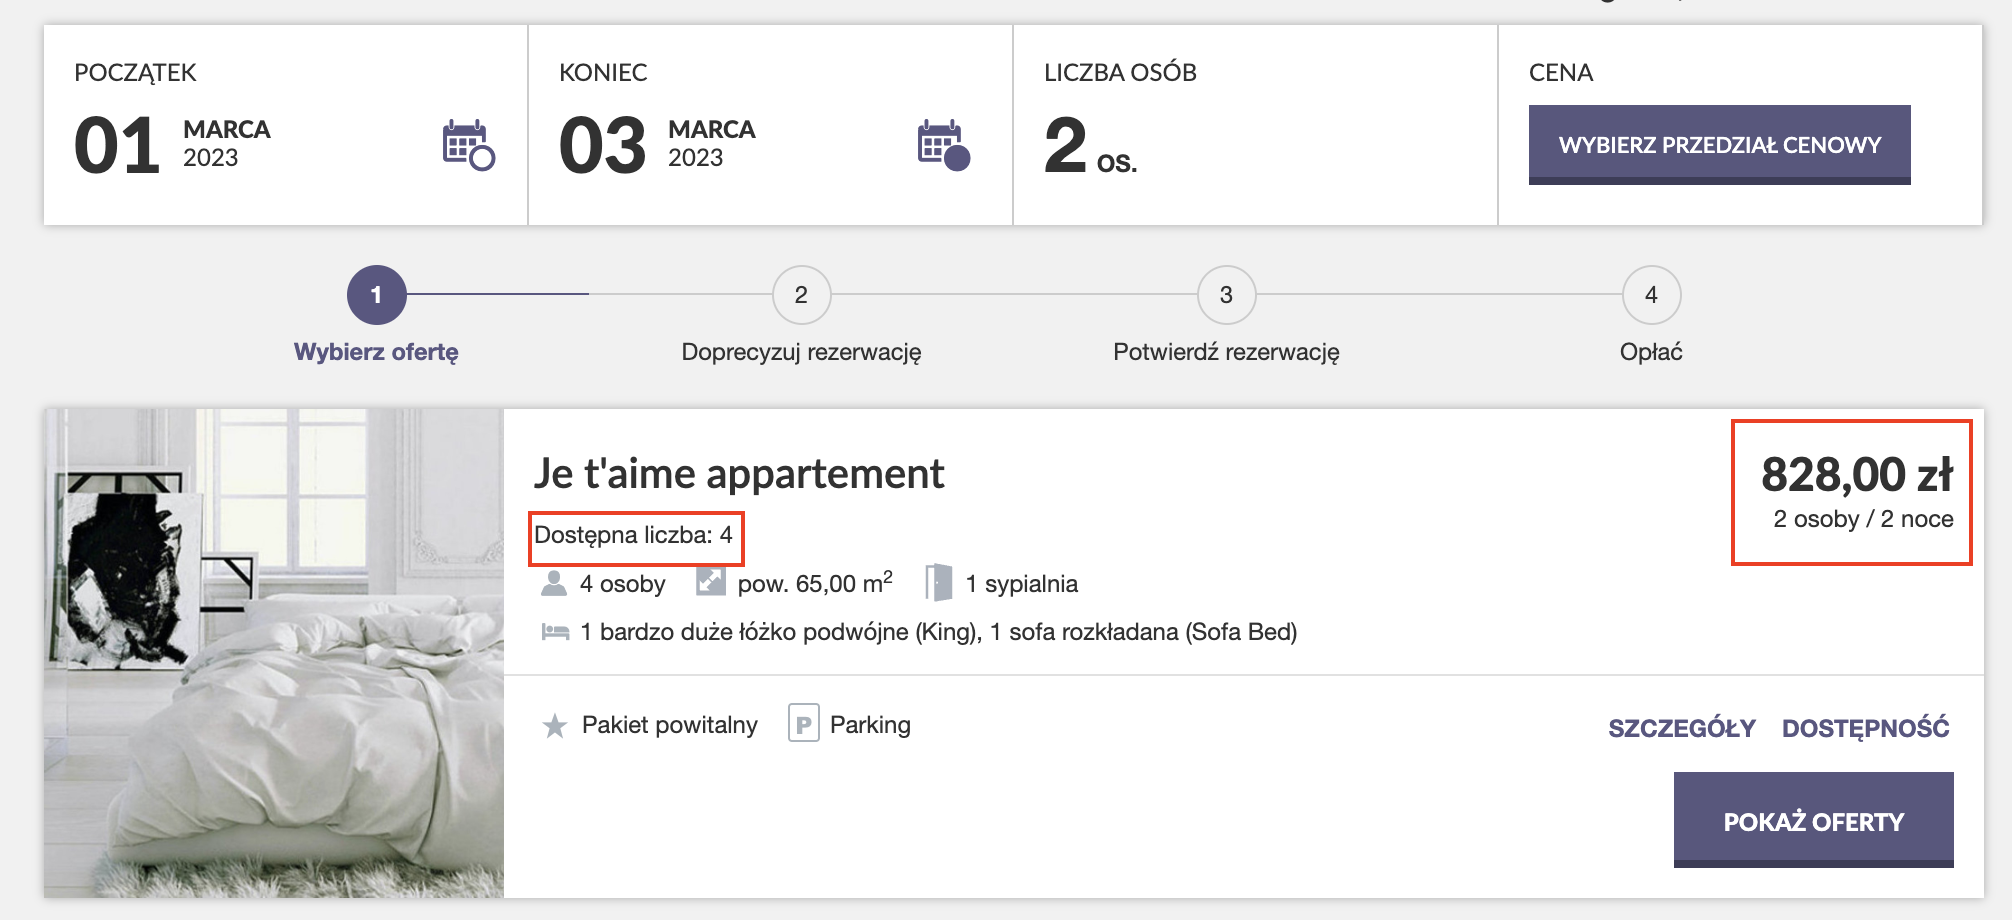This screenshot has width=2012, height=920.
Task: Click the door icon next to 1 sypialnia
Action: click(x=938, y=582)
